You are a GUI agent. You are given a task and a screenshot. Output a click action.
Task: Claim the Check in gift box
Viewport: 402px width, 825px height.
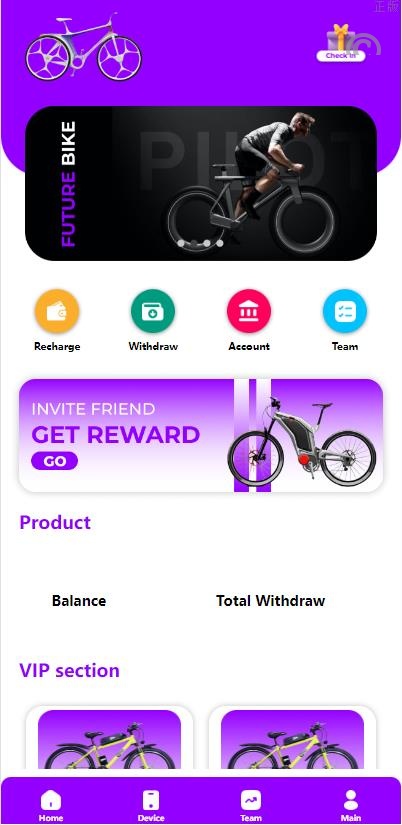[341, 43]
